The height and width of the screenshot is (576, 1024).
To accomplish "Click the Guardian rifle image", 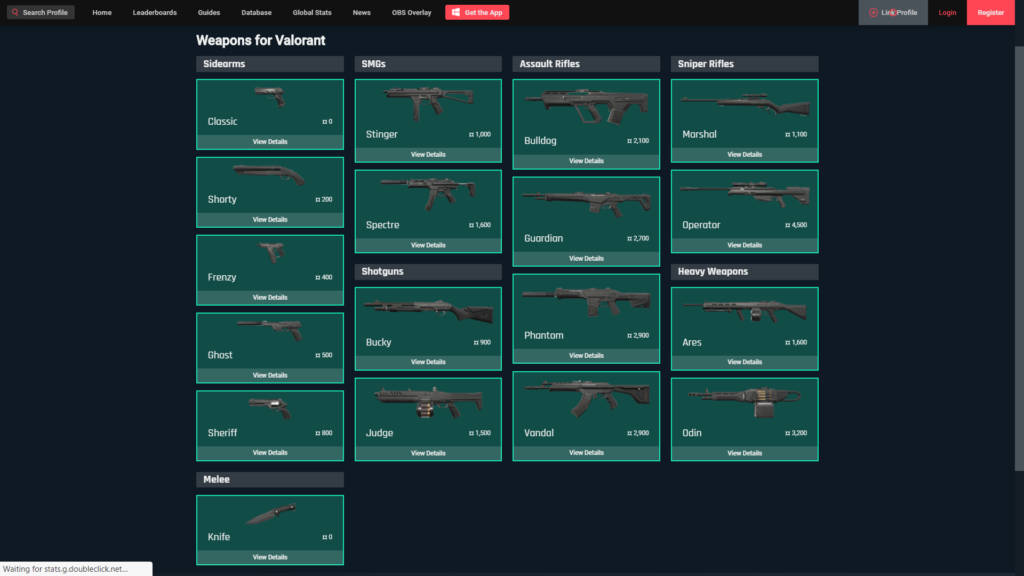I will point(586,203).
